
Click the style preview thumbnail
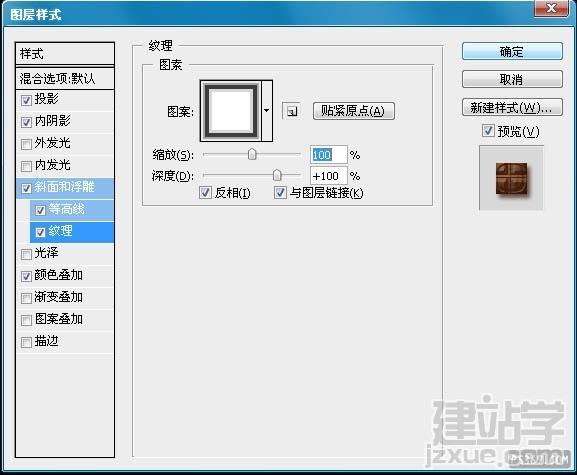[511, 178]
